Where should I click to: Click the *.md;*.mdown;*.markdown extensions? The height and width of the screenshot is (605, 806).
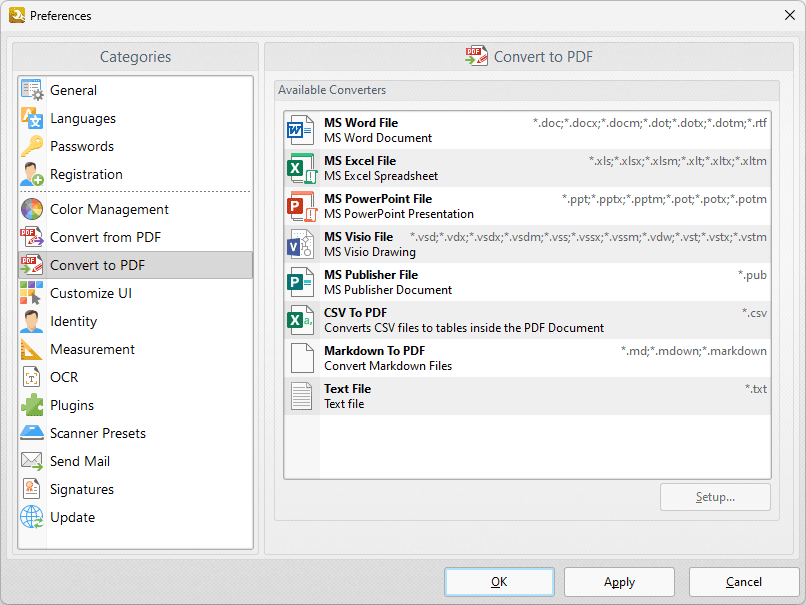coord(693,351)
